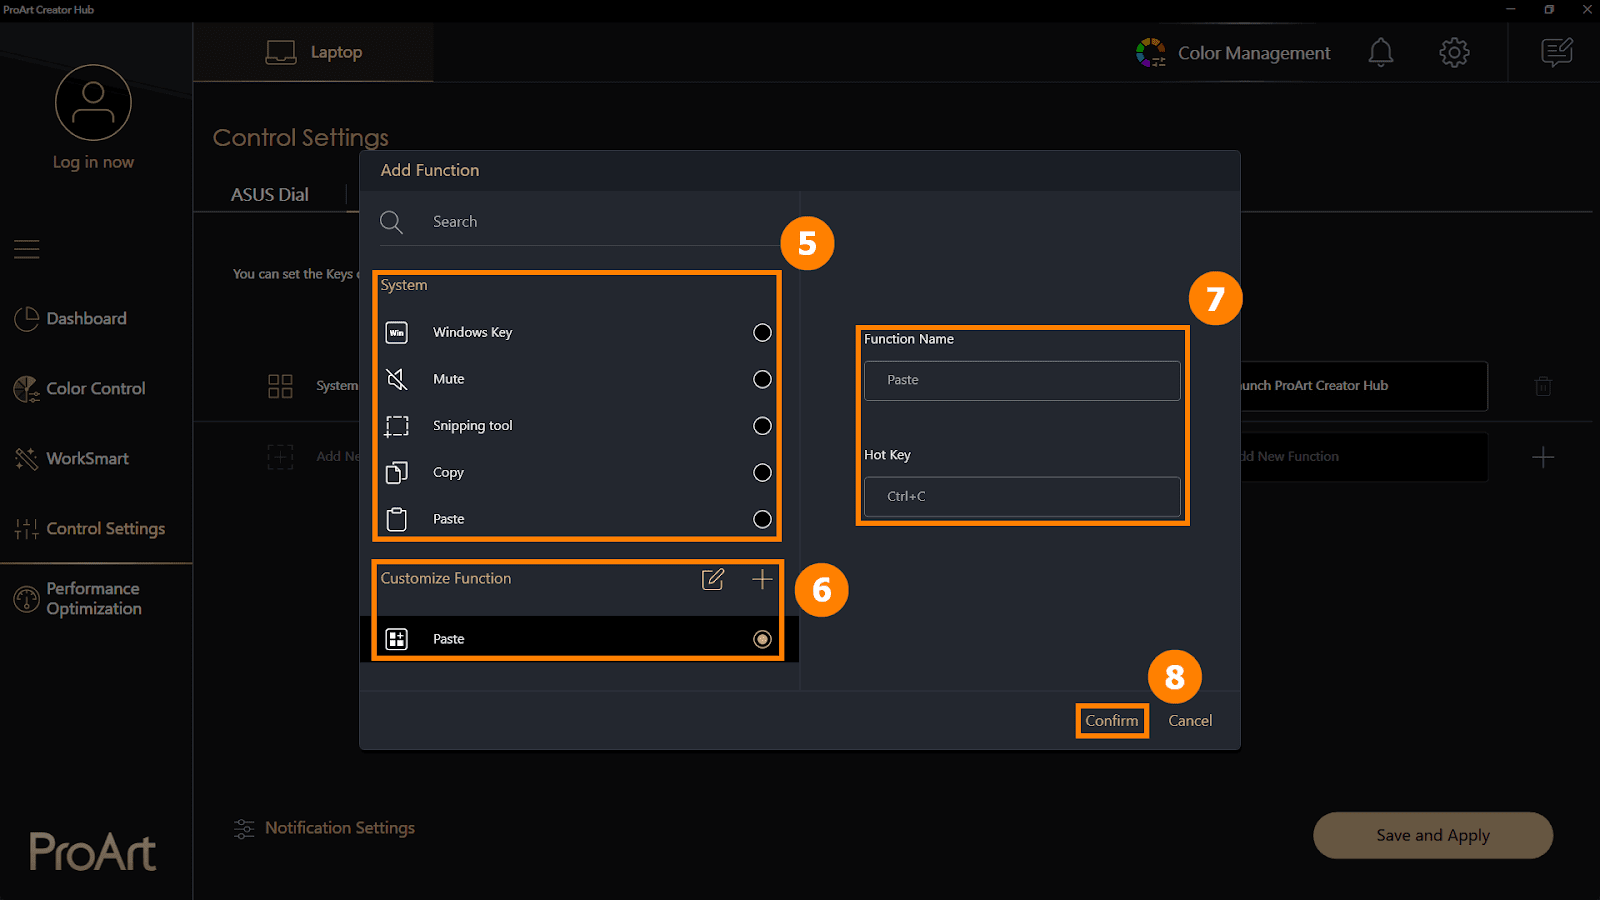Delete the Launch ProArt Creator Hub entry
Viewport: 1600px width, 900px height.
pos(1543,386)
